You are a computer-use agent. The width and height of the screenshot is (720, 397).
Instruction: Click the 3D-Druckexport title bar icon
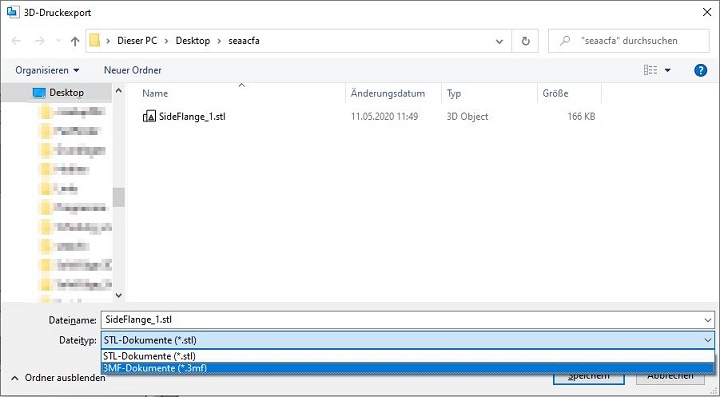[x=12, y=12]
